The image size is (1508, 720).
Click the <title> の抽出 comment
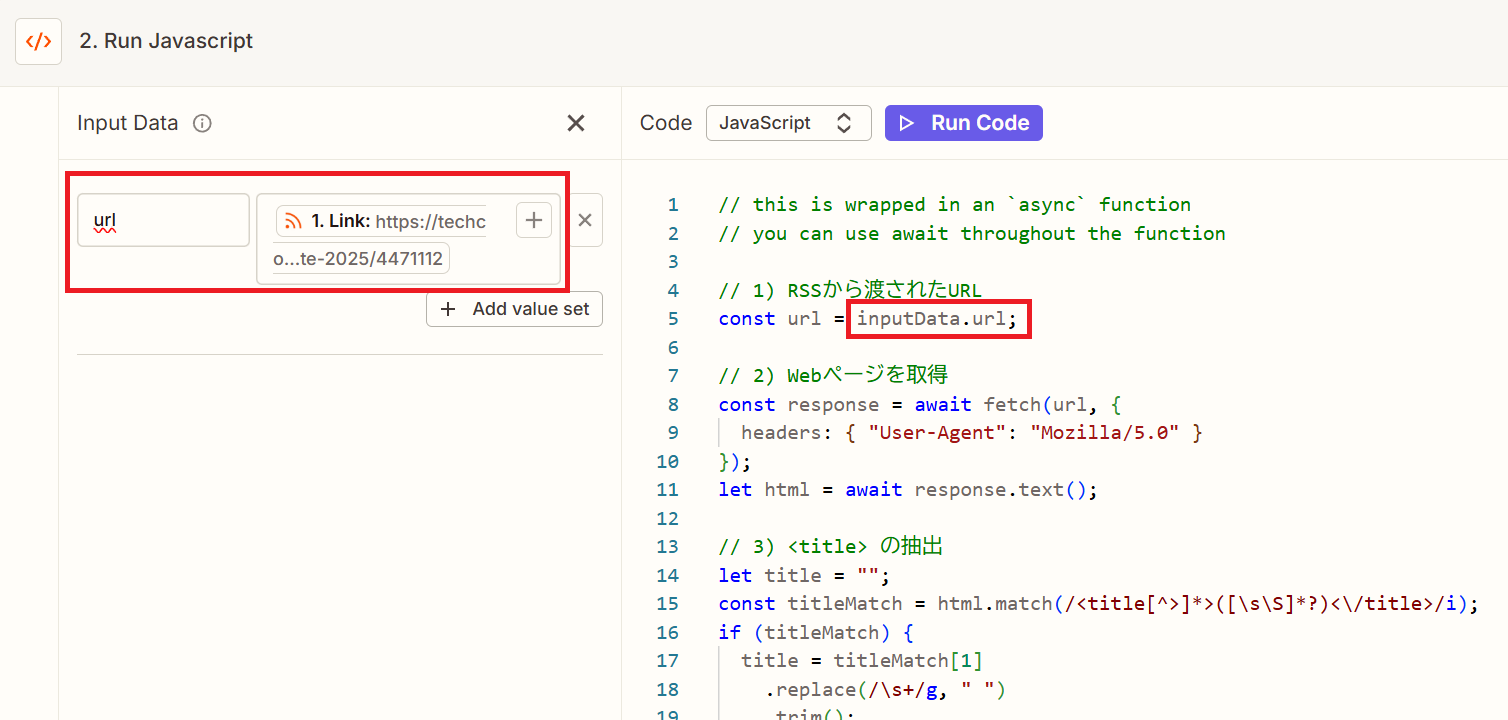[x=831, y=547]
